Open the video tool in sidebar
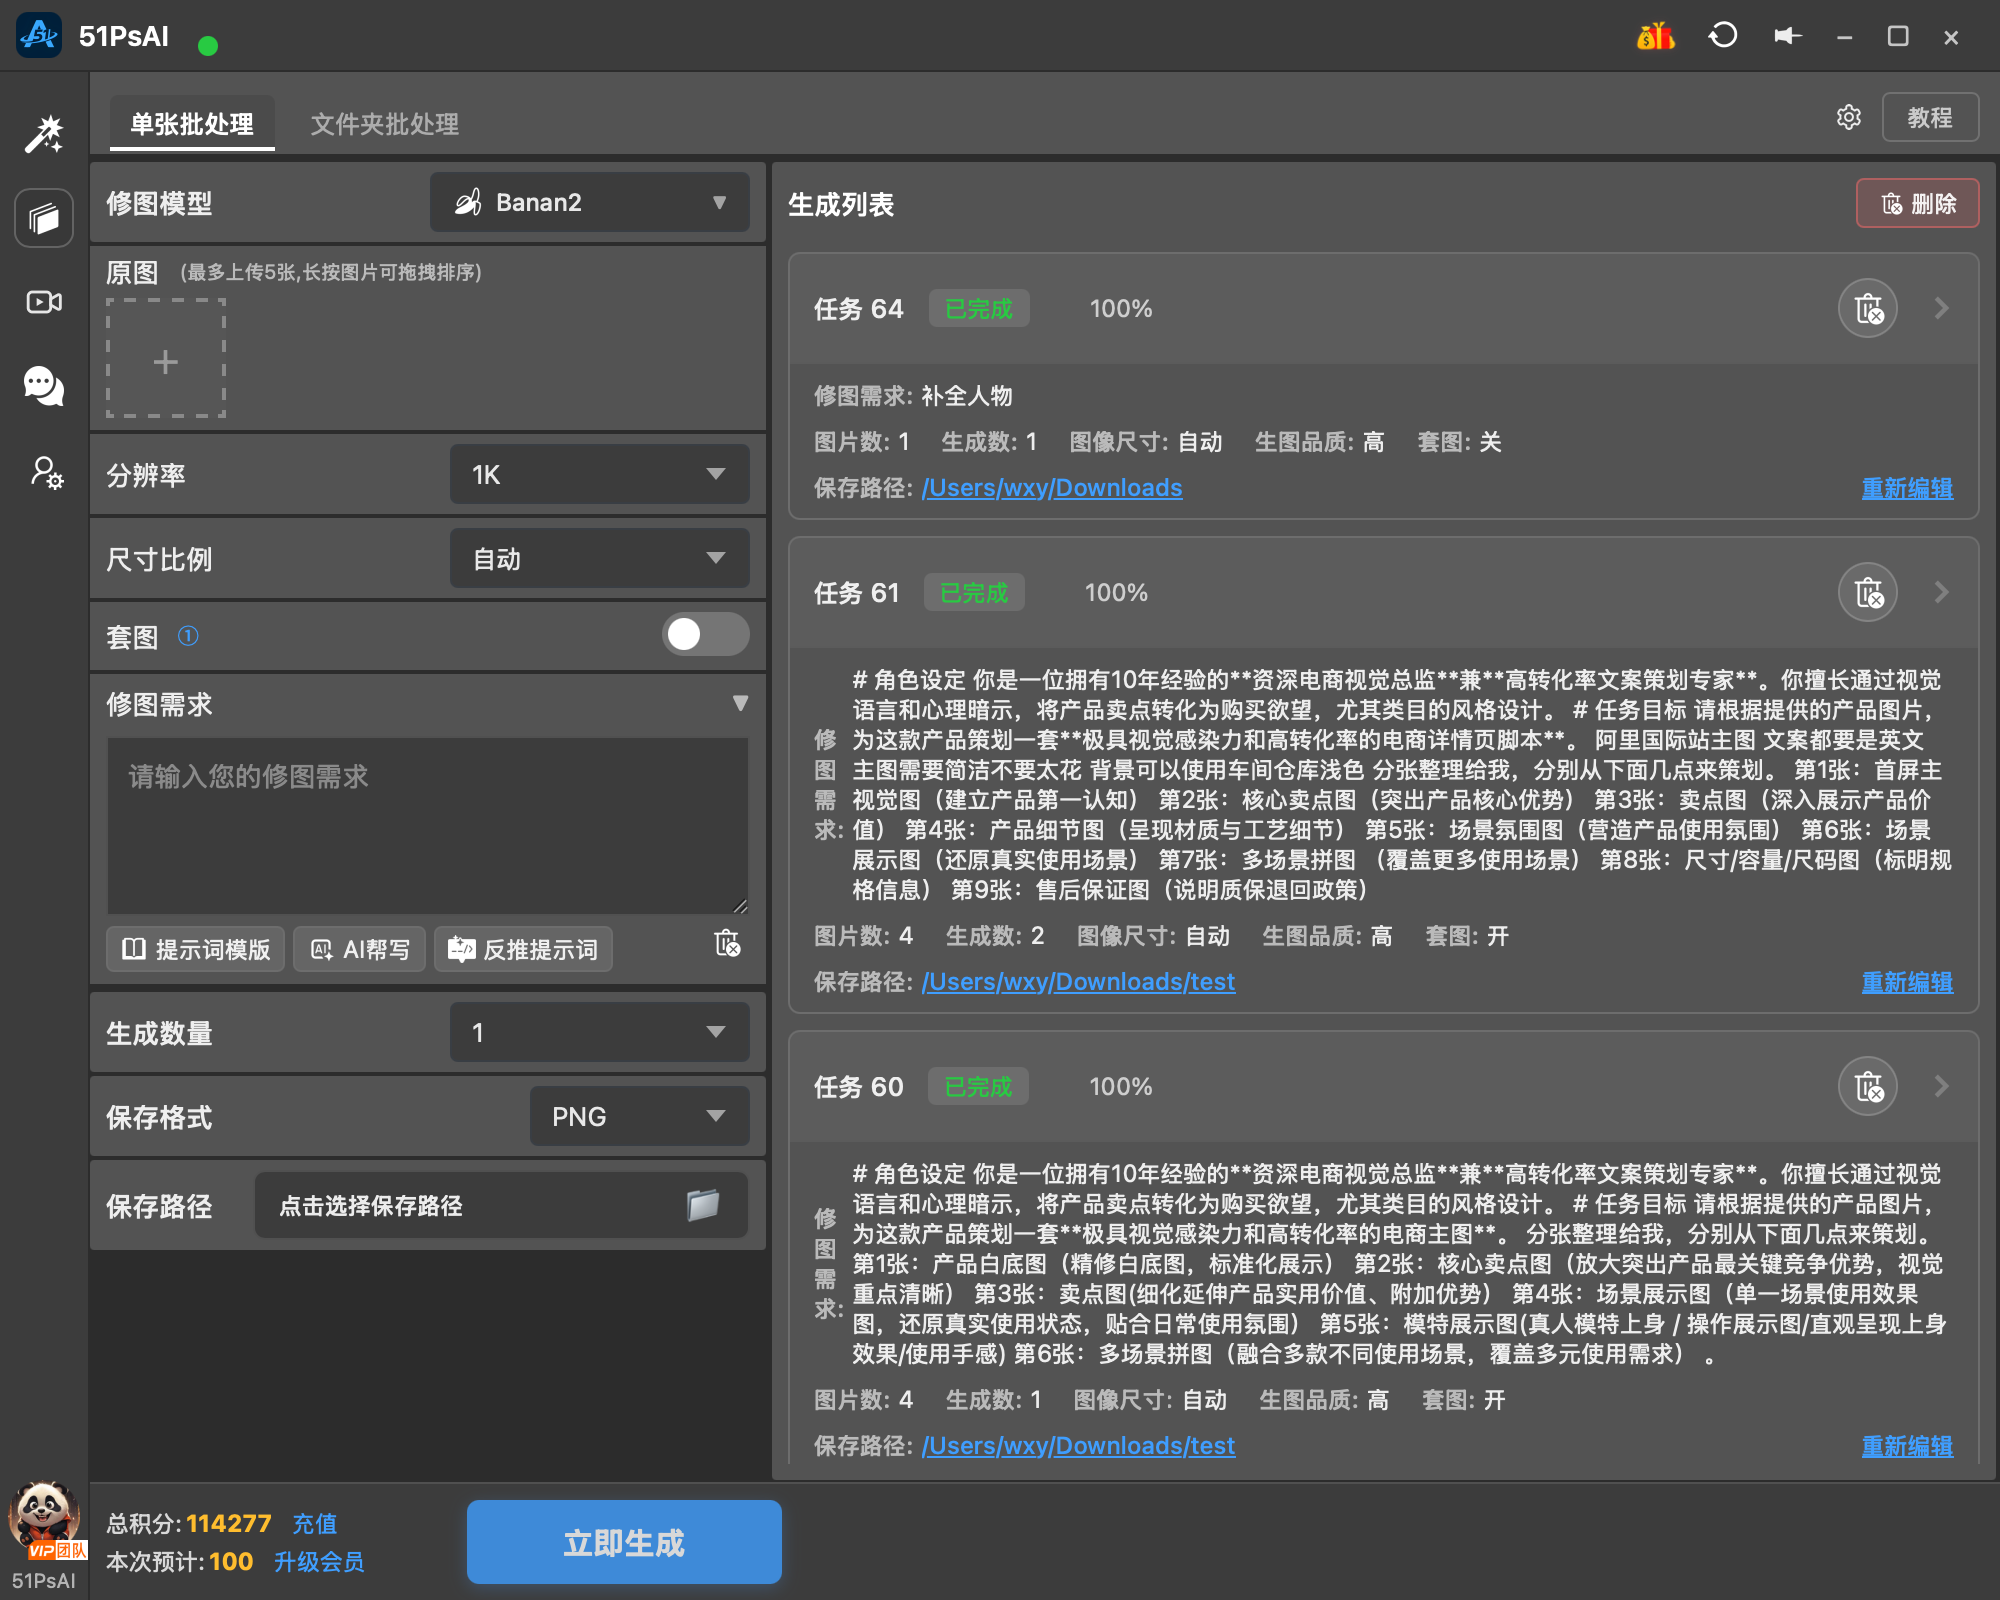 click(44, 302)
